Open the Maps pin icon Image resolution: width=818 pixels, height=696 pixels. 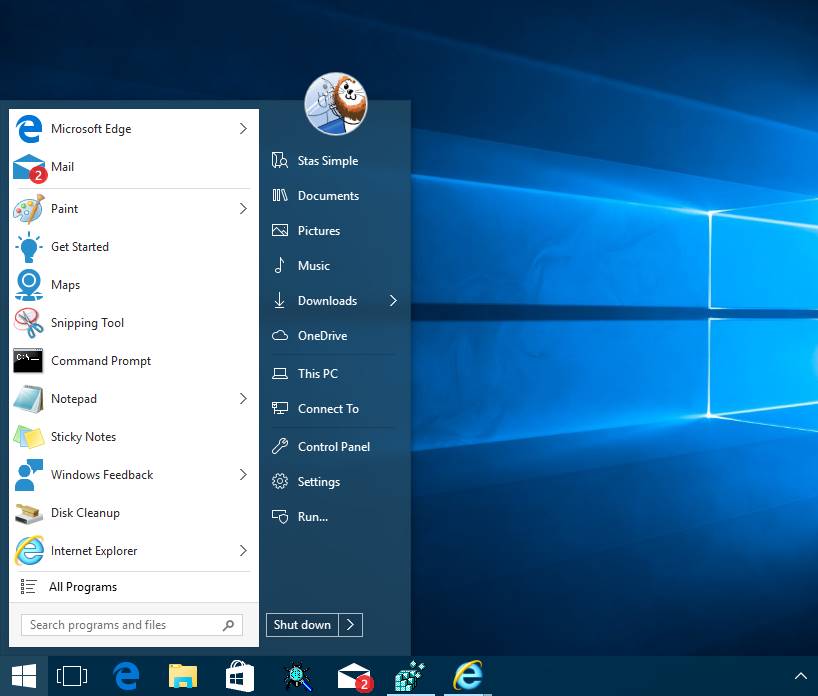29,285
